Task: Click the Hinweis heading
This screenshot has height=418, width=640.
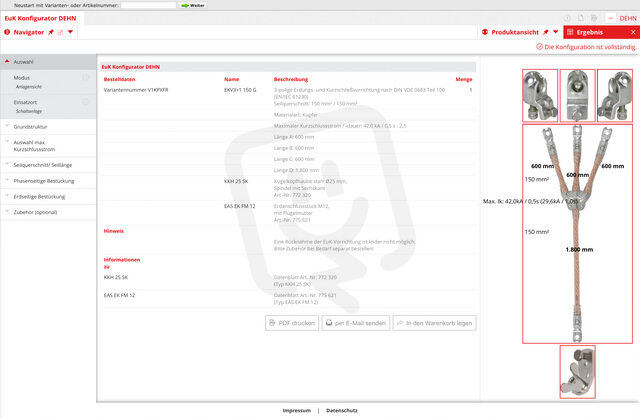Action: pos(113,231)
